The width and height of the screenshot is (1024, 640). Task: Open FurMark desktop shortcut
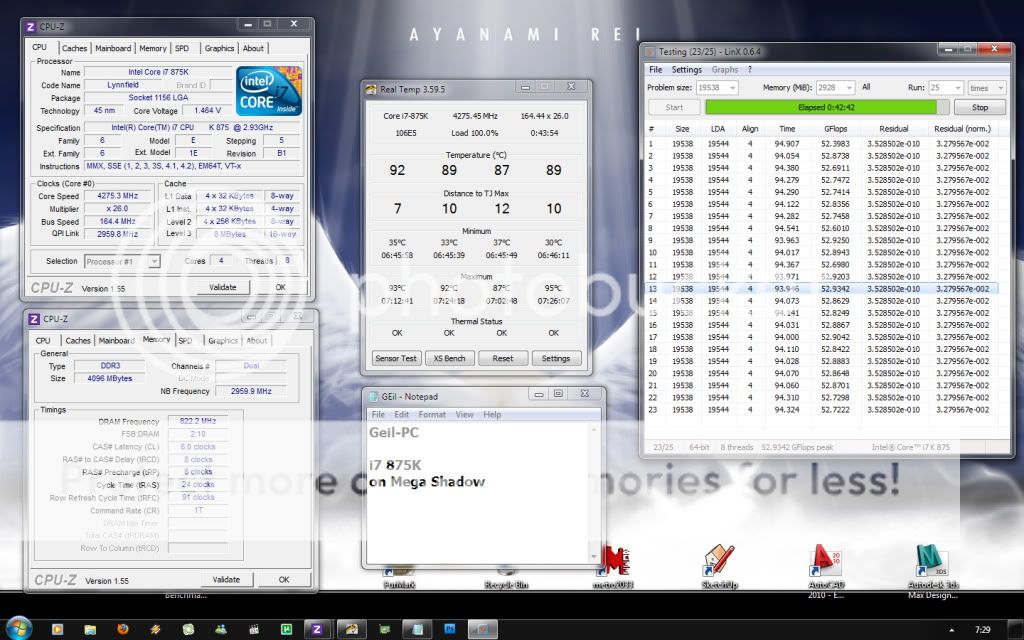point(399,577)
